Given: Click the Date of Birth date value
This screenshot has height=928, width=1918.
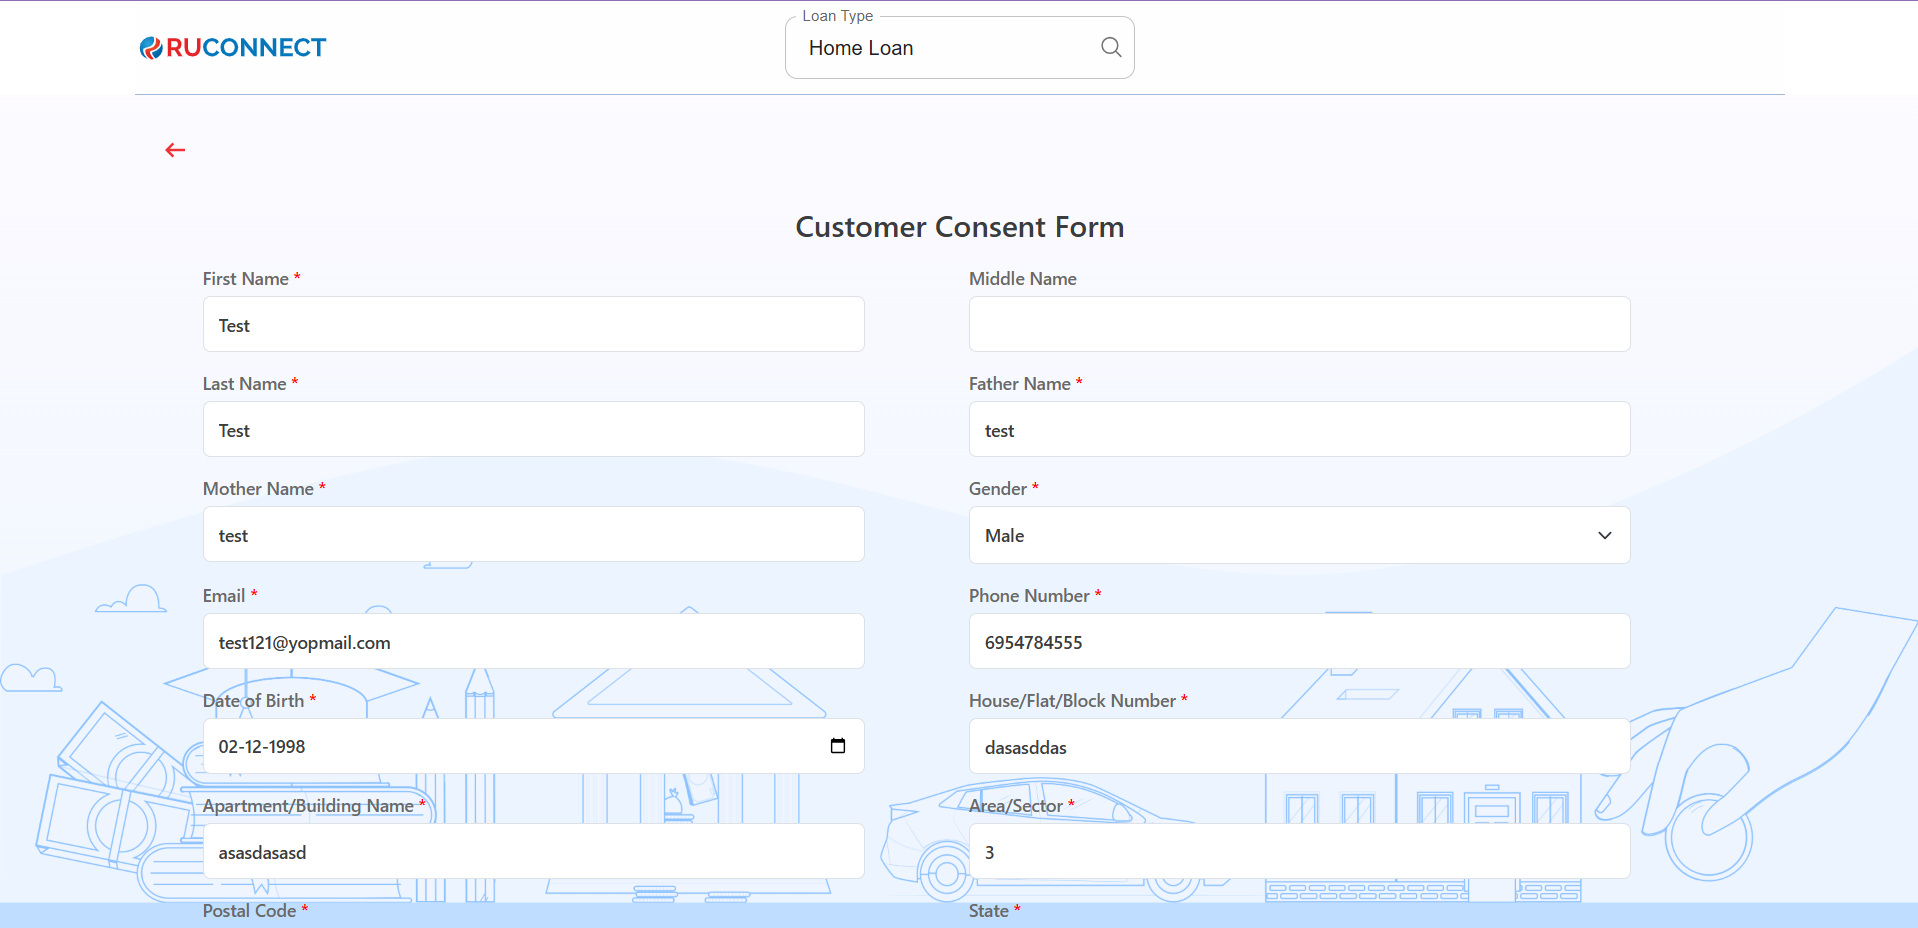Looking at the screenshot, I should coord(262,747).
